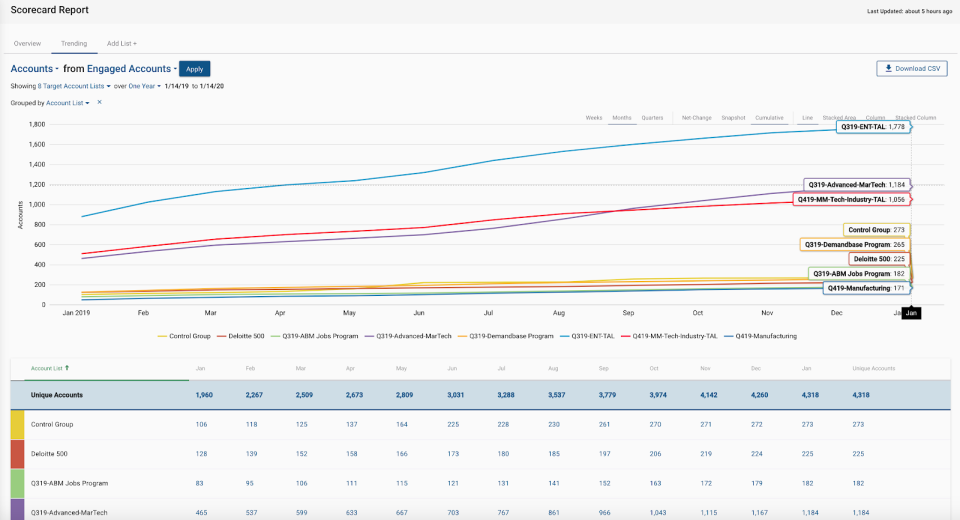The image size is (960, 520).
Task: Open the Add List + tab
Action: (x=121, y=44)
